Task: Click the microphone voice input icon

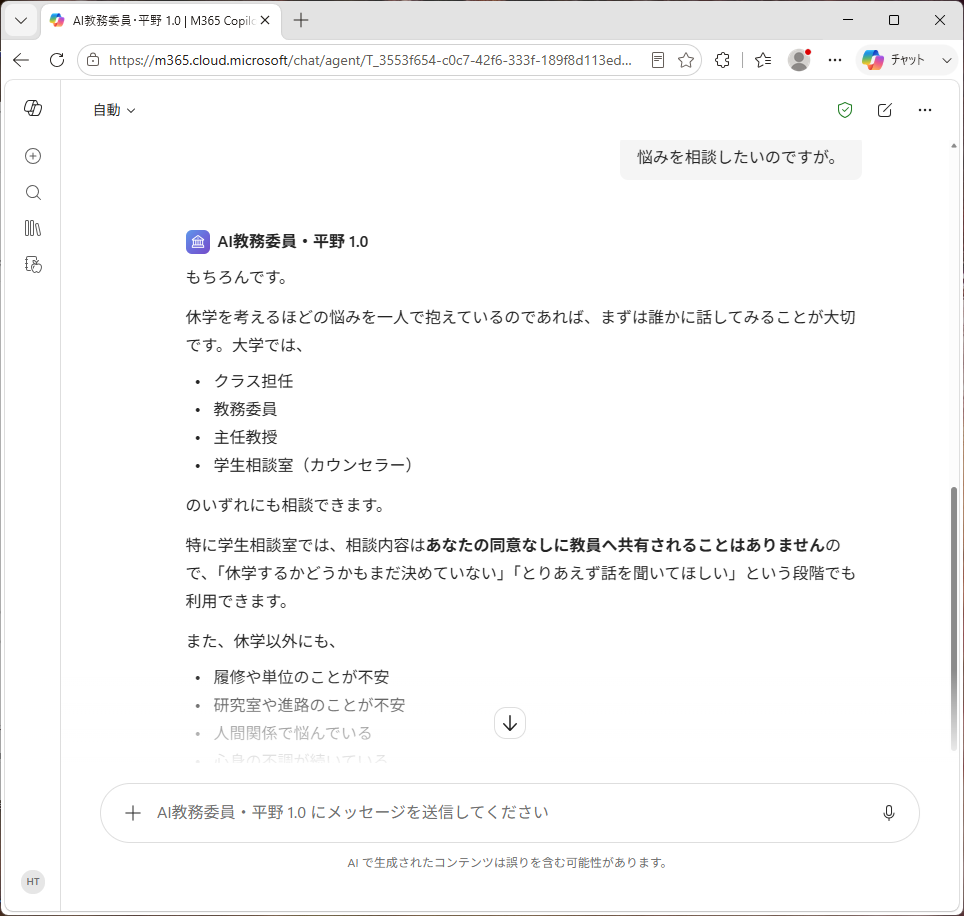Action: coord(889,813)
